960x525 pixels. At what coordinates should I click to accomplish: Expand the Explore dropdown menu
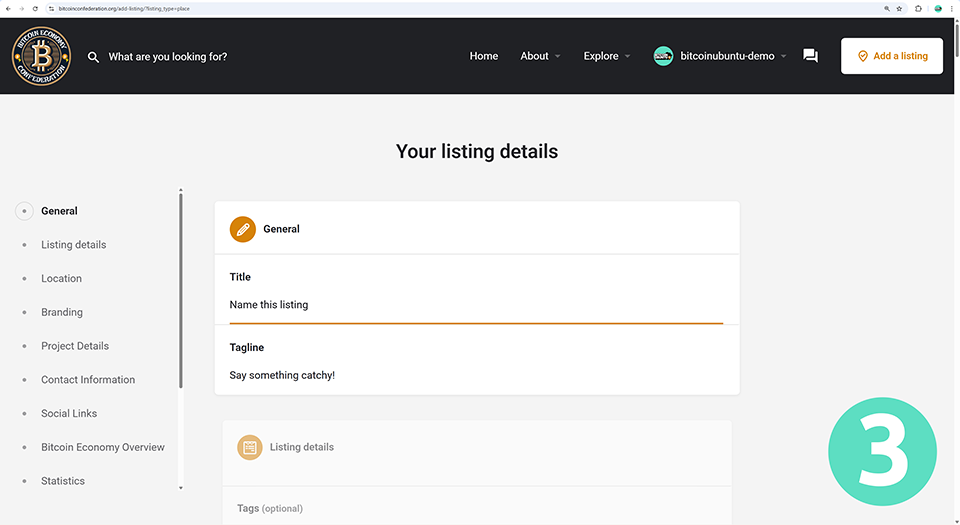pyautogui.click(x=606, y=56)
